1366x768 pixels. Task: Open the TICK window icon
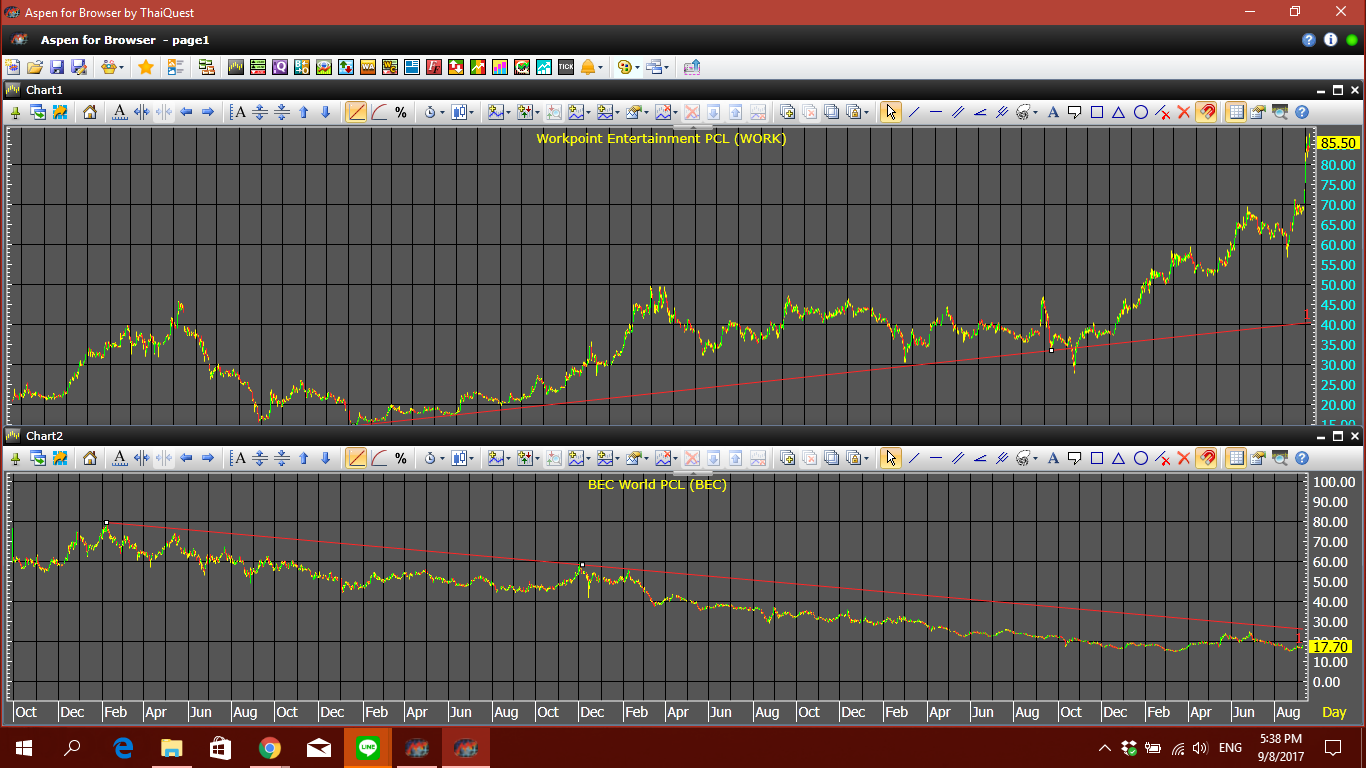pos(566,67)
